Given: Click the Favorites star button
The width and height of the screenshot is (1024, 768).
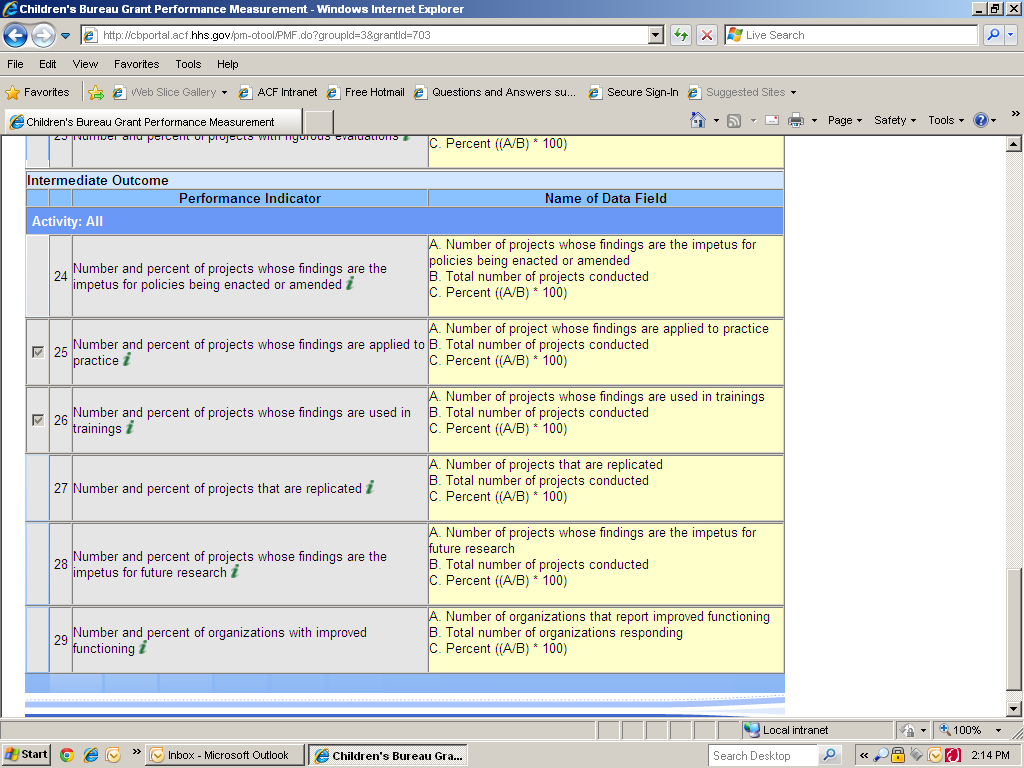Looking at the screenshot, I should [38, 92].
